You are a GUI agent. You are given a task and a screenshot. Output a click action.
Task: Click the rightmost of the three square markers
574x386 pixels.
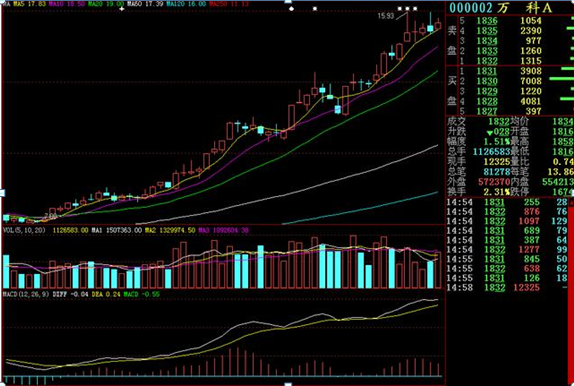(415, 8)
